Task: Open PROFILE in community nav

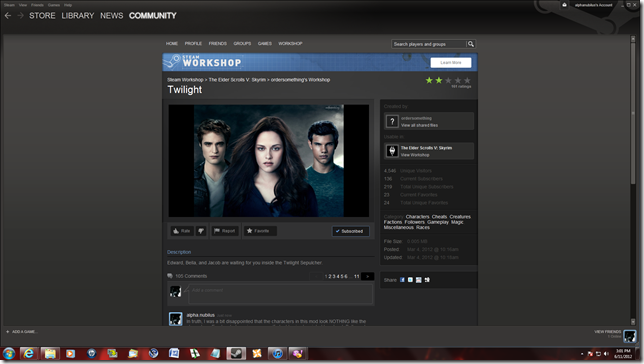Action: (x=193, y=44)
